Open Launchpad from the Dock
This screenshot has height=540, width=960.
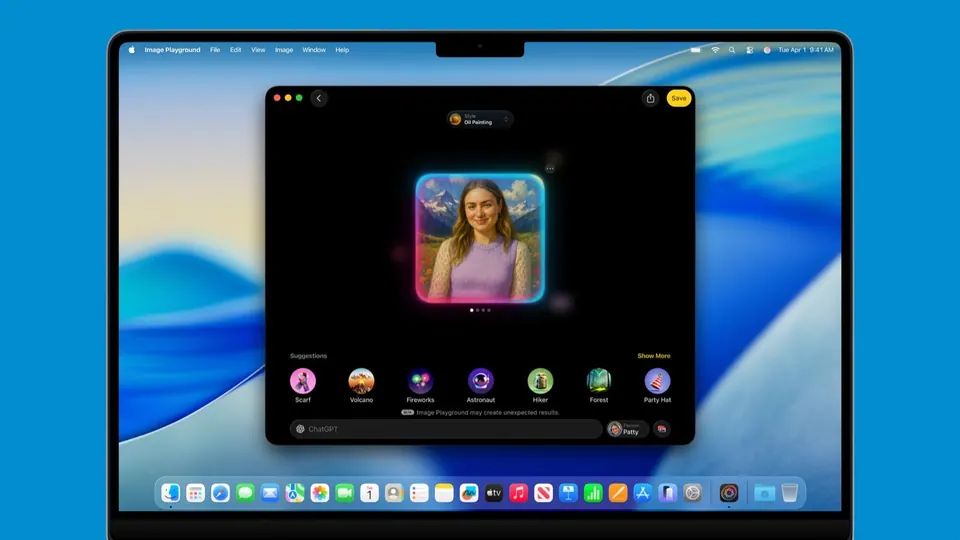pos(195,493)
